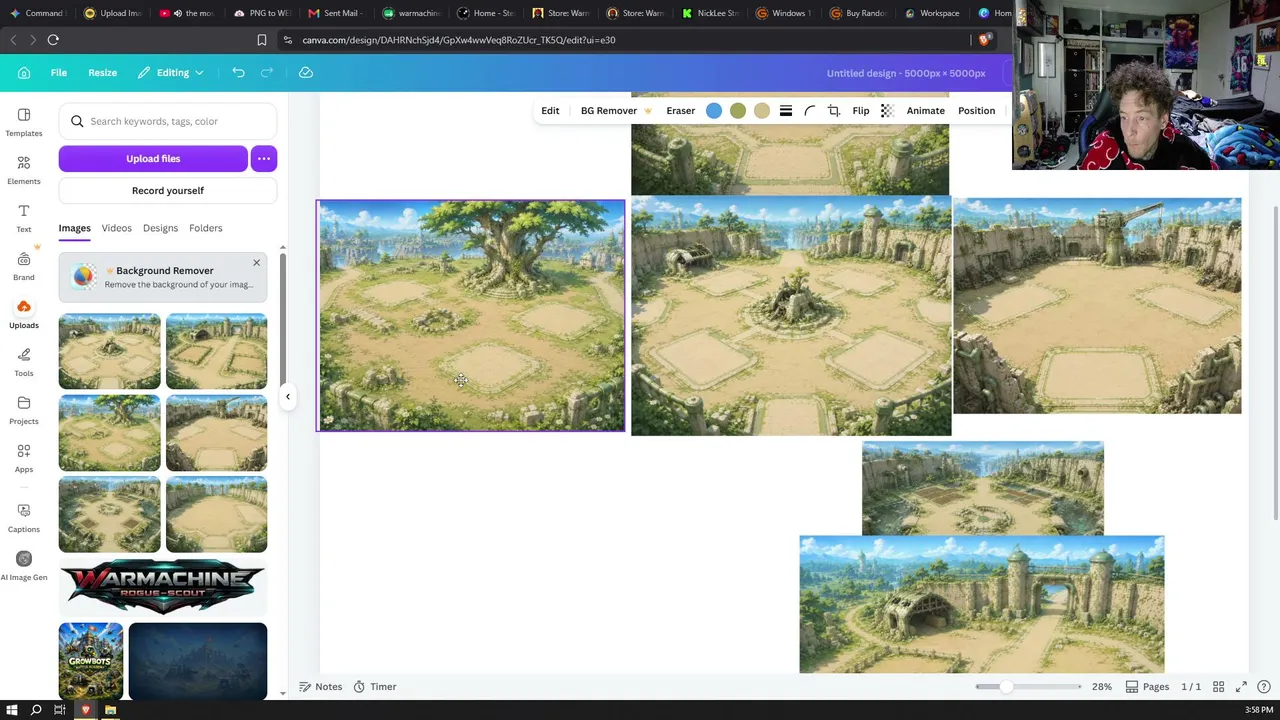
Task: Open Windows taskbar search
Action: 36,710
